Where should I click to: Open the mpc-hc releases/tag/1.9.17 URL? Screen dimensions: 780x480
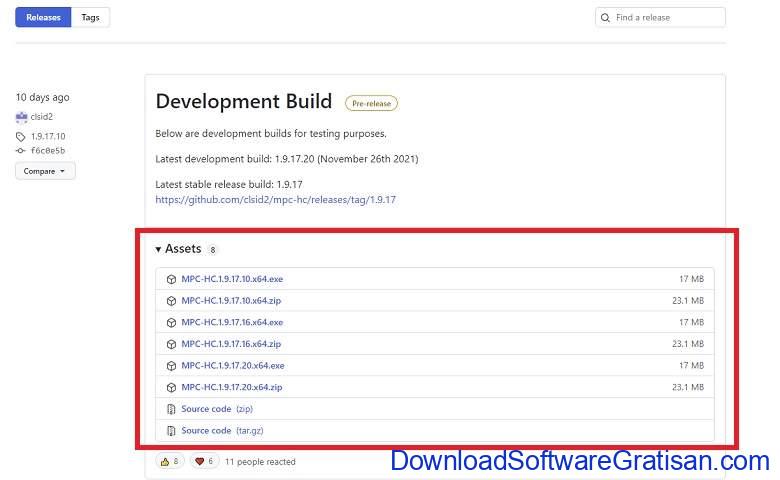[276, 199]
